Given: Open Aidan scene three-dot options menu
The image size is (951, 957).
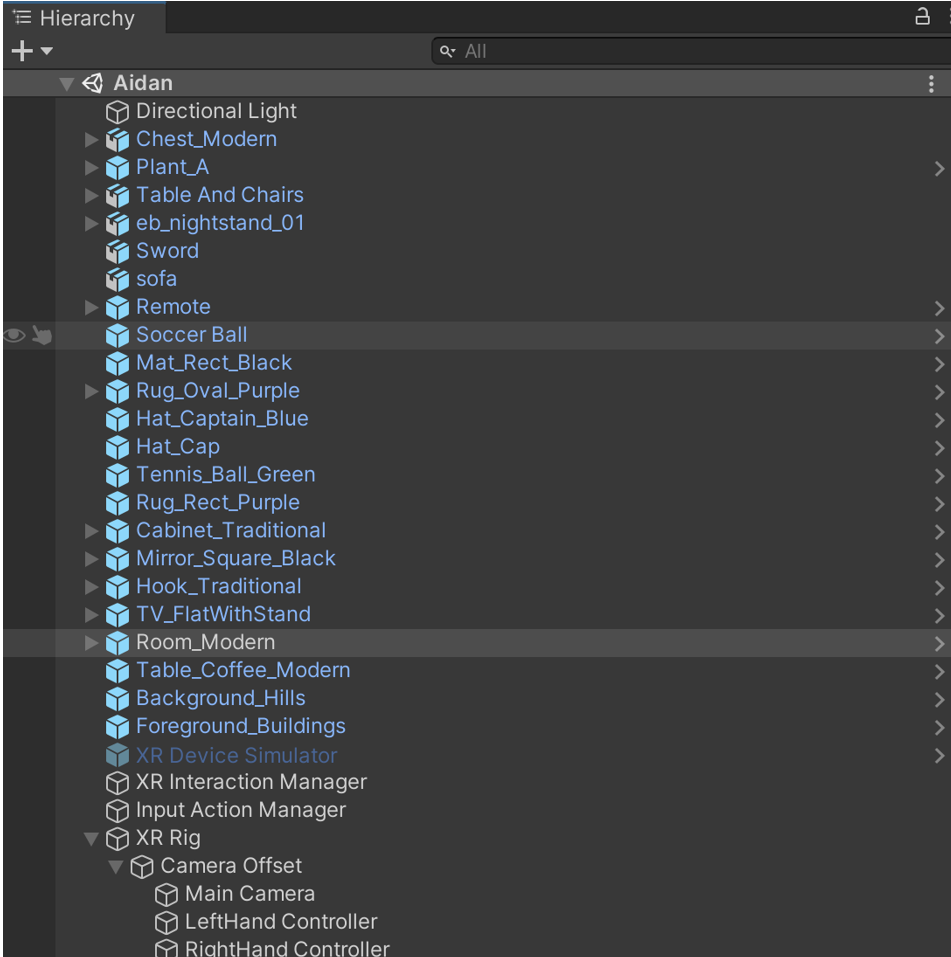Looking at the screenshot, I should [932, 85].
